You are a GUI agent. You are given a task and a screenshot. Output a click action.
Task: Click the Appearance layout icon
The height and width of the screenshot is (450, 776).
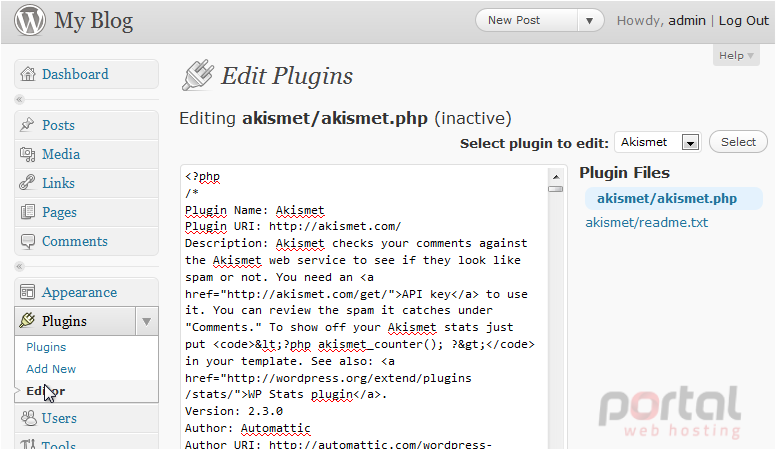coord(27,292)
